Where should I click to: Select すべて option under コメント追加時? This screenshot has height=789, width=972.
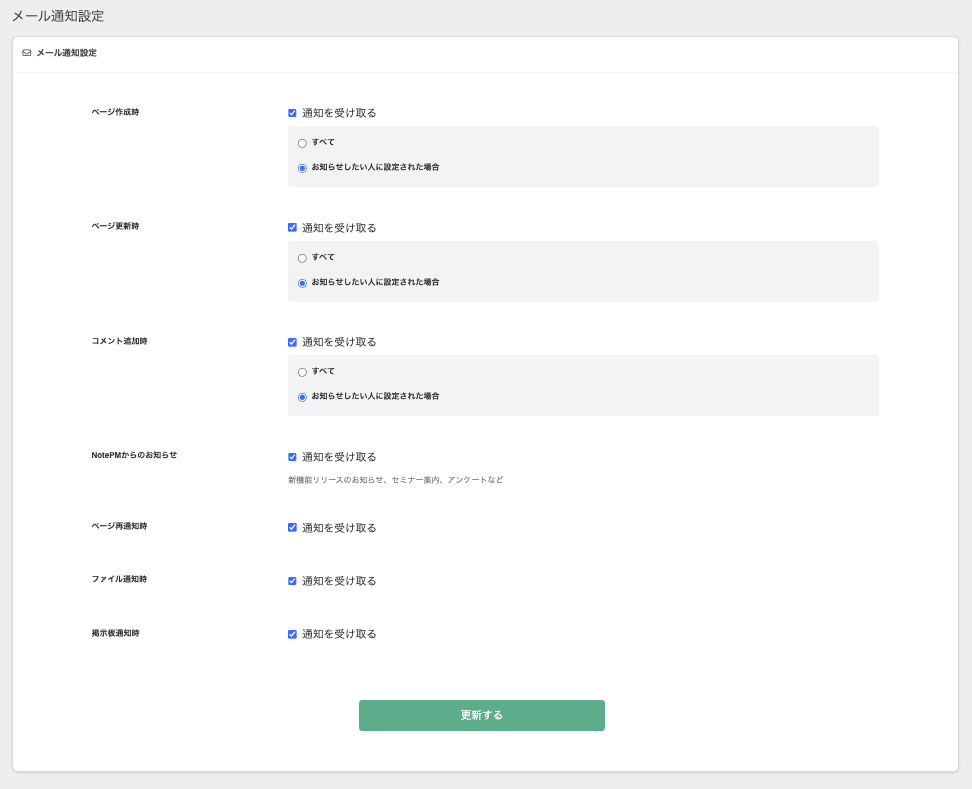[302, 372]
